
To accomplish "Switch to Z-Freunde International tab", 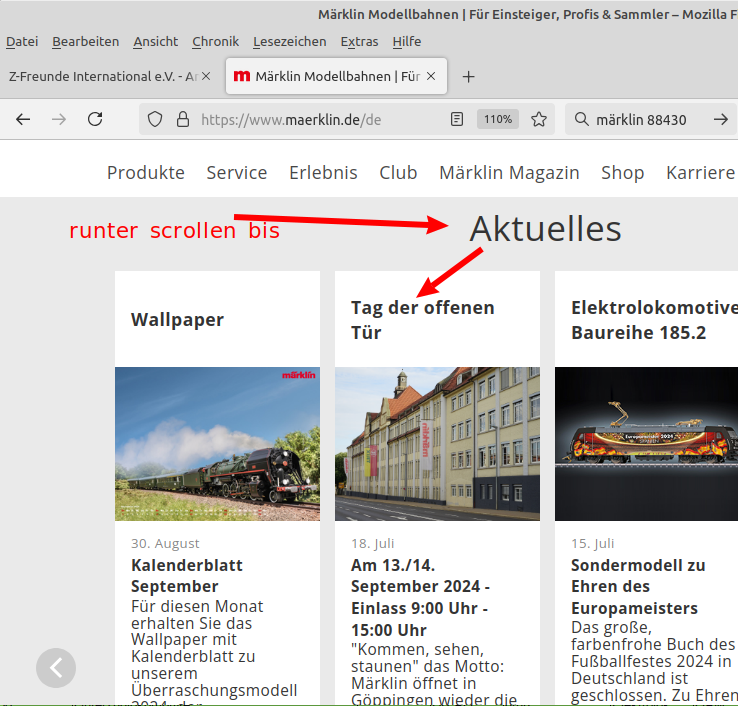I will coord(100,76).
